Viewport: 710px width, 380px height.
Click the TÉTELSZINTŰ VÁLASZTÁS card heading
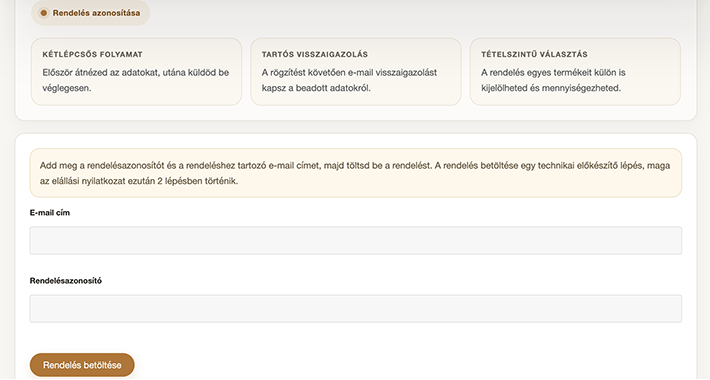[534, 54]
